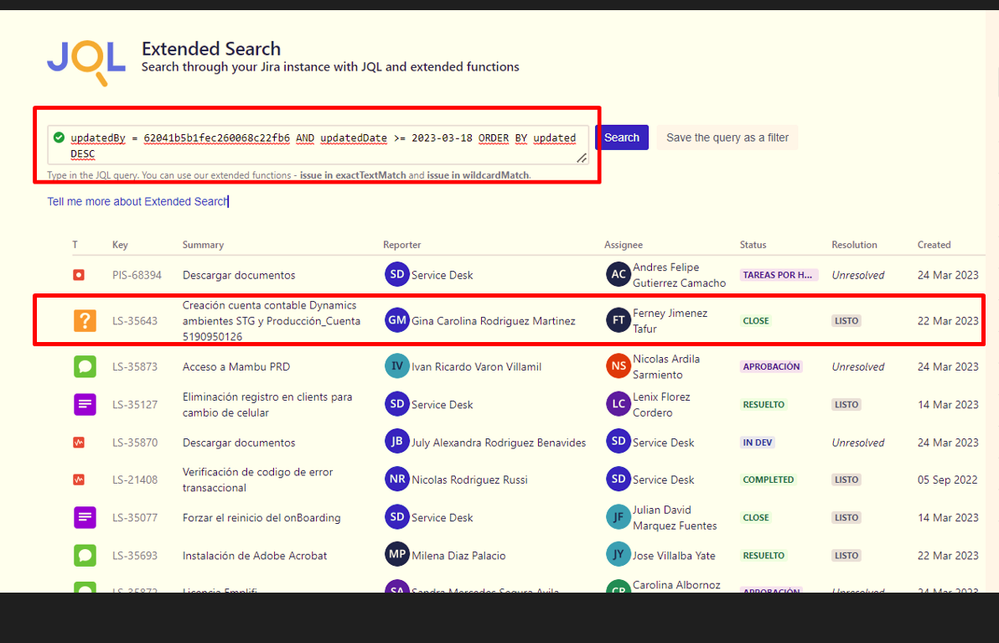Click the TAREAS POR H... status badge

777,275
